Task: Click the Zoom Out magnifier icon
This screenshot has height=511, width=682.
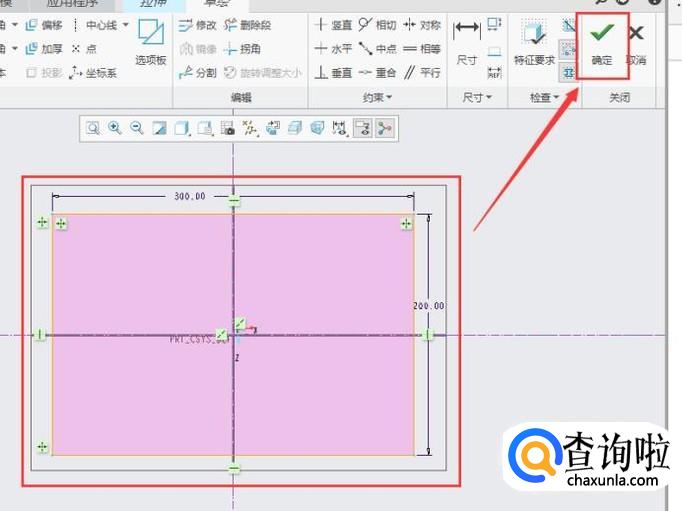Action: click(x=137, y=128)
